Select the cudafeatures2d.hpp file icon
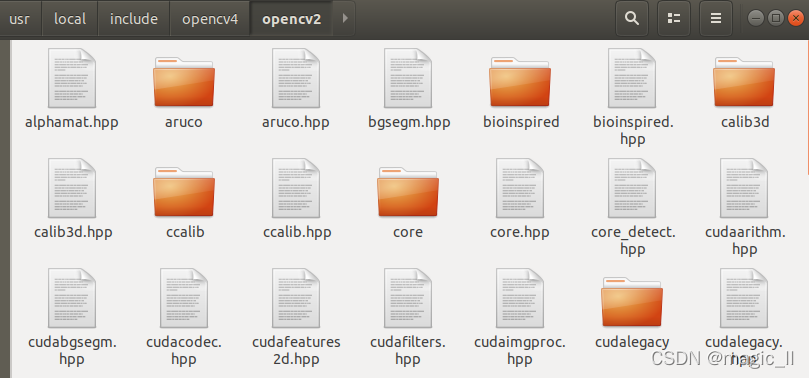This screenshot has height=378, width=809. (x=296, y=298)
